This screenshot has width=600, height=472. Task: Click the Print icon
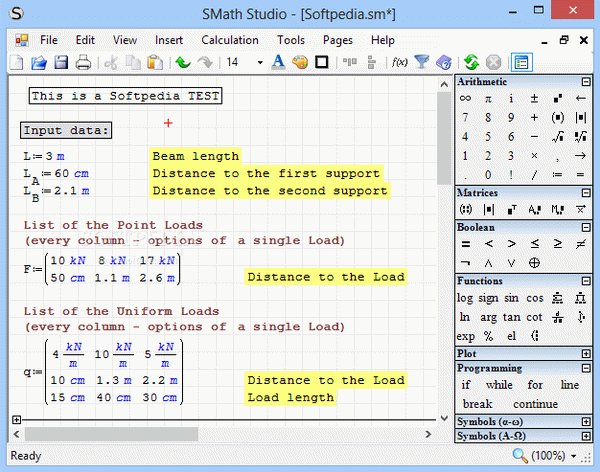point(83,62)
